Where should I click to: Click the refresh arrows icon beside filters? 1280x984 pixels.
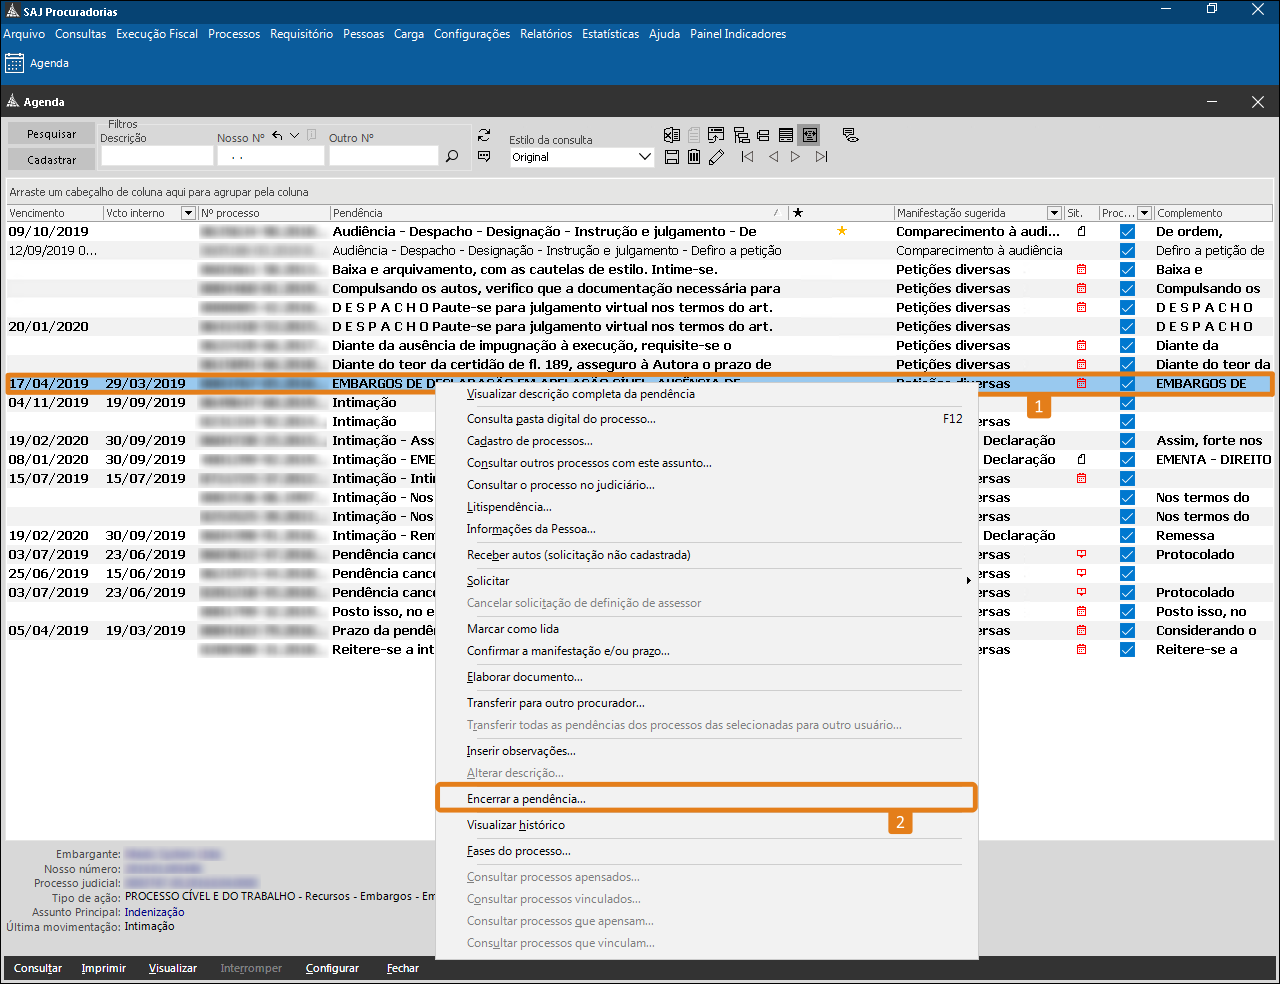[x=484, y=135]
